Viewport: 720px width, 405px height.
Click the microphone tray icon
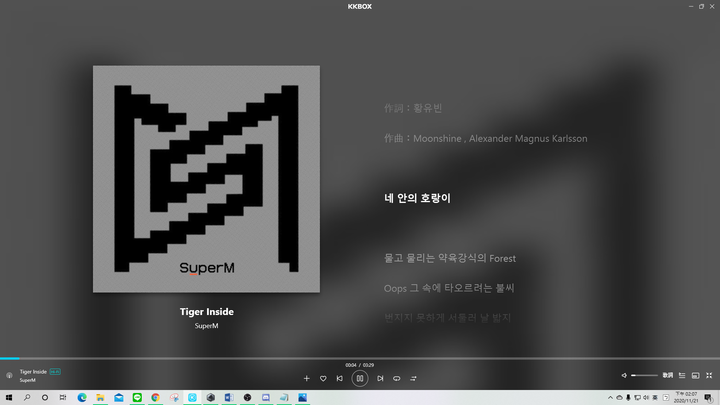[628, 398]
